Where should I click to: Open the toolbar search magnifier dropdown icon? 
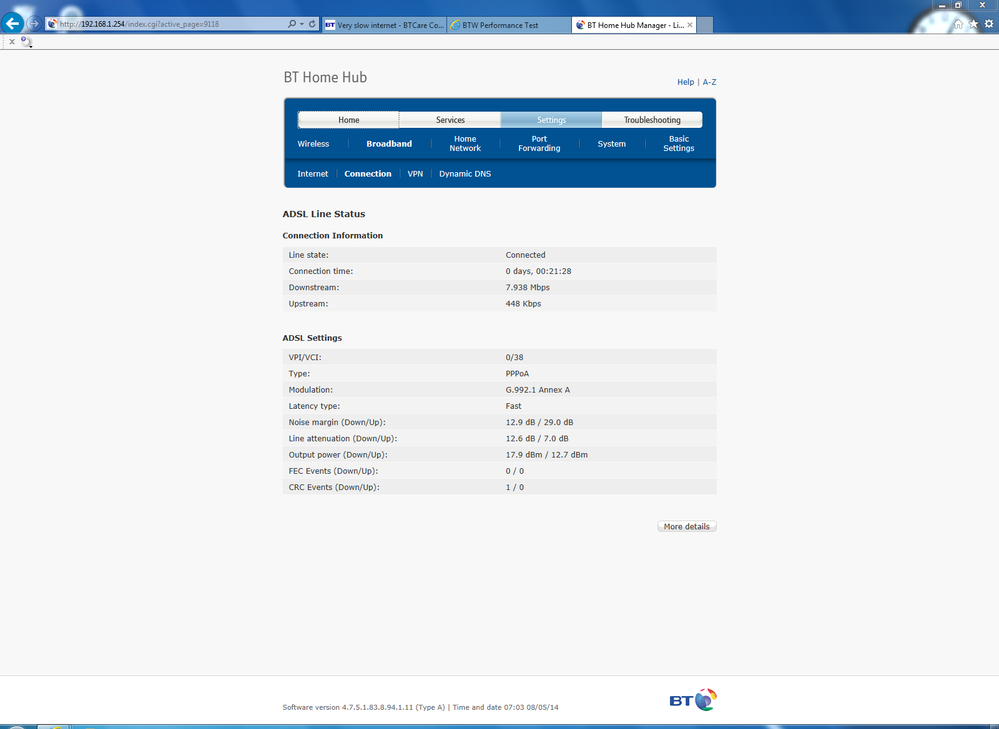[26, 42]
